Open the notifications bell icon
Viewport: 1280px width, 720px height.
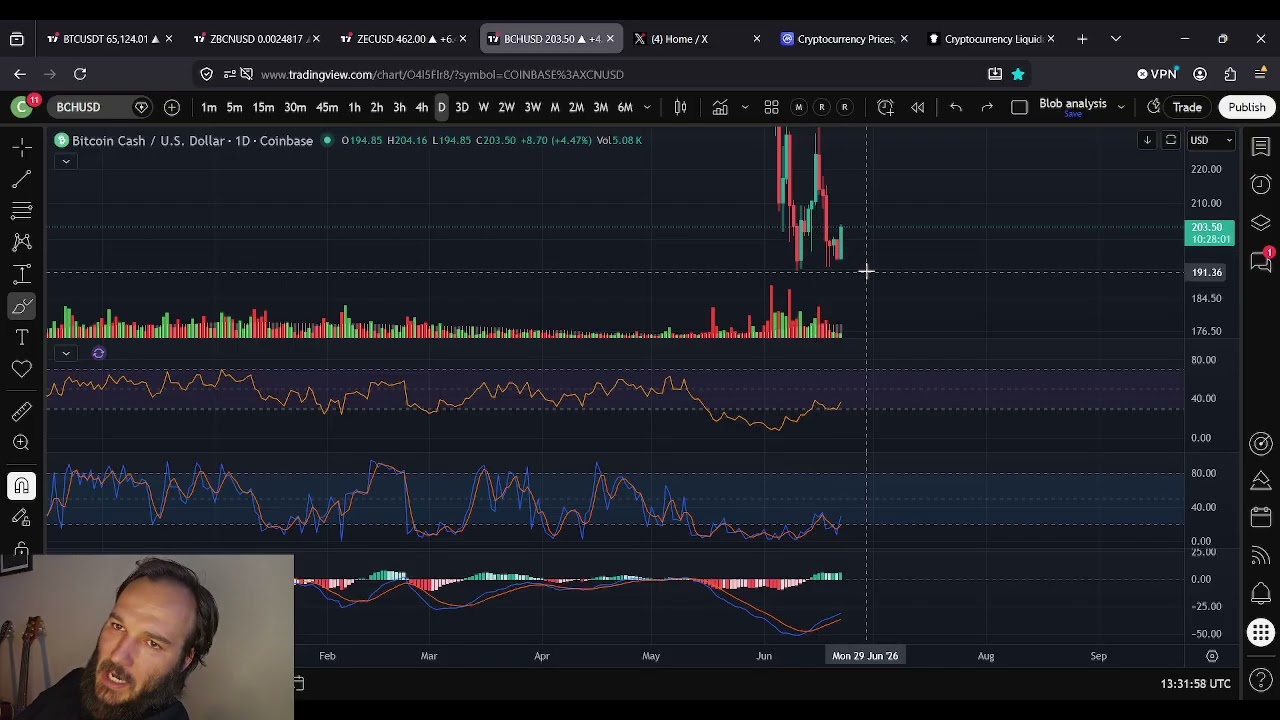click(1261, 594)
